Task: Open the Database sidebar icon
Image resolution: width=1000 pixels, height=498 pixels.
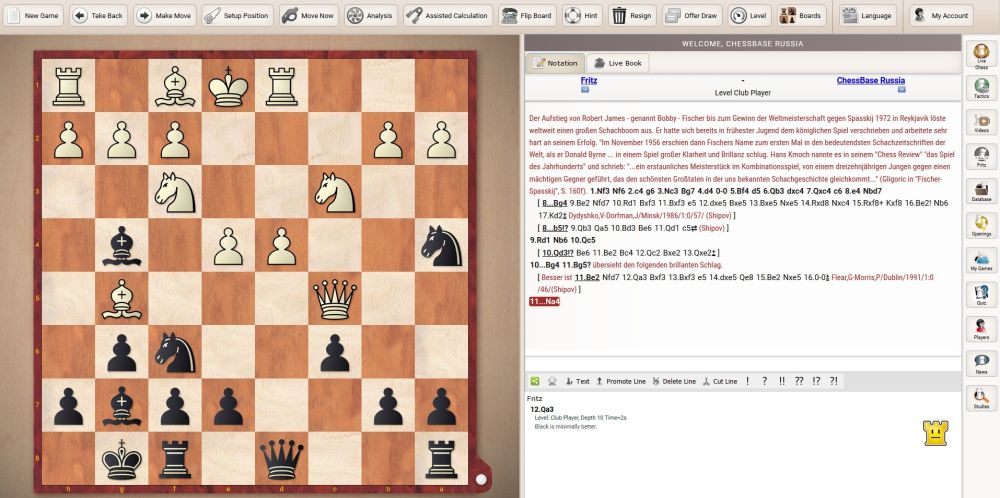Action: coord(981,191)
